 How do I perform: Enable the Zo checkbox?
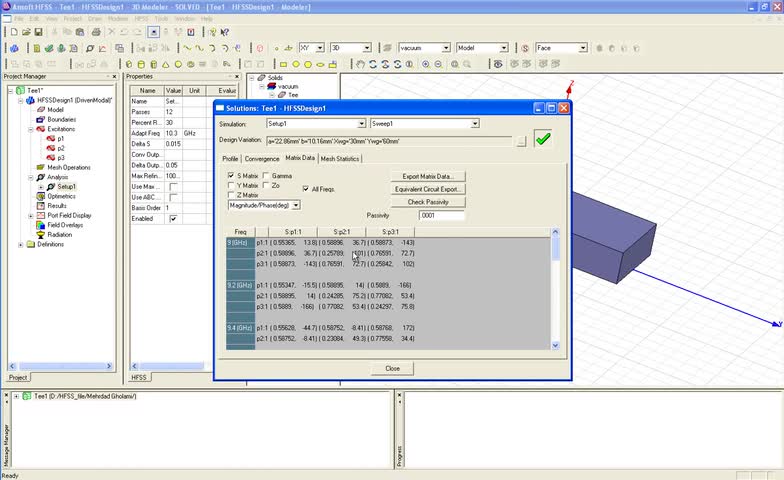tap(266, 185)
